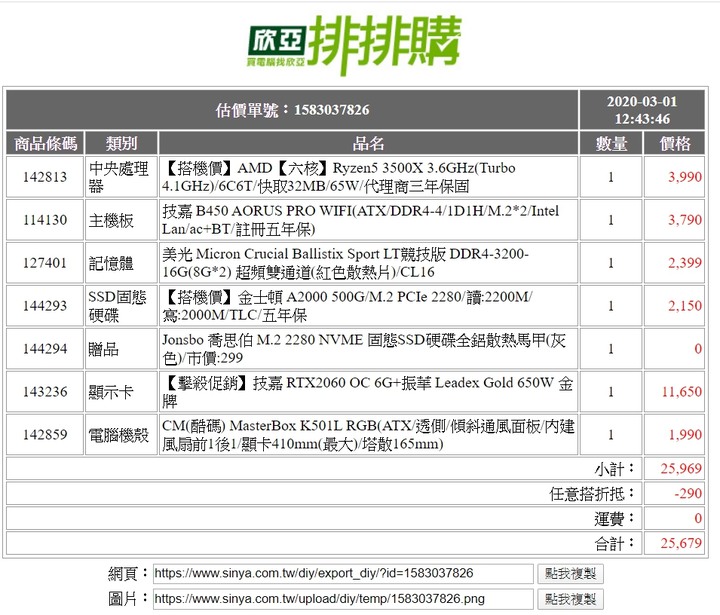Click the price 11,650

681,392
